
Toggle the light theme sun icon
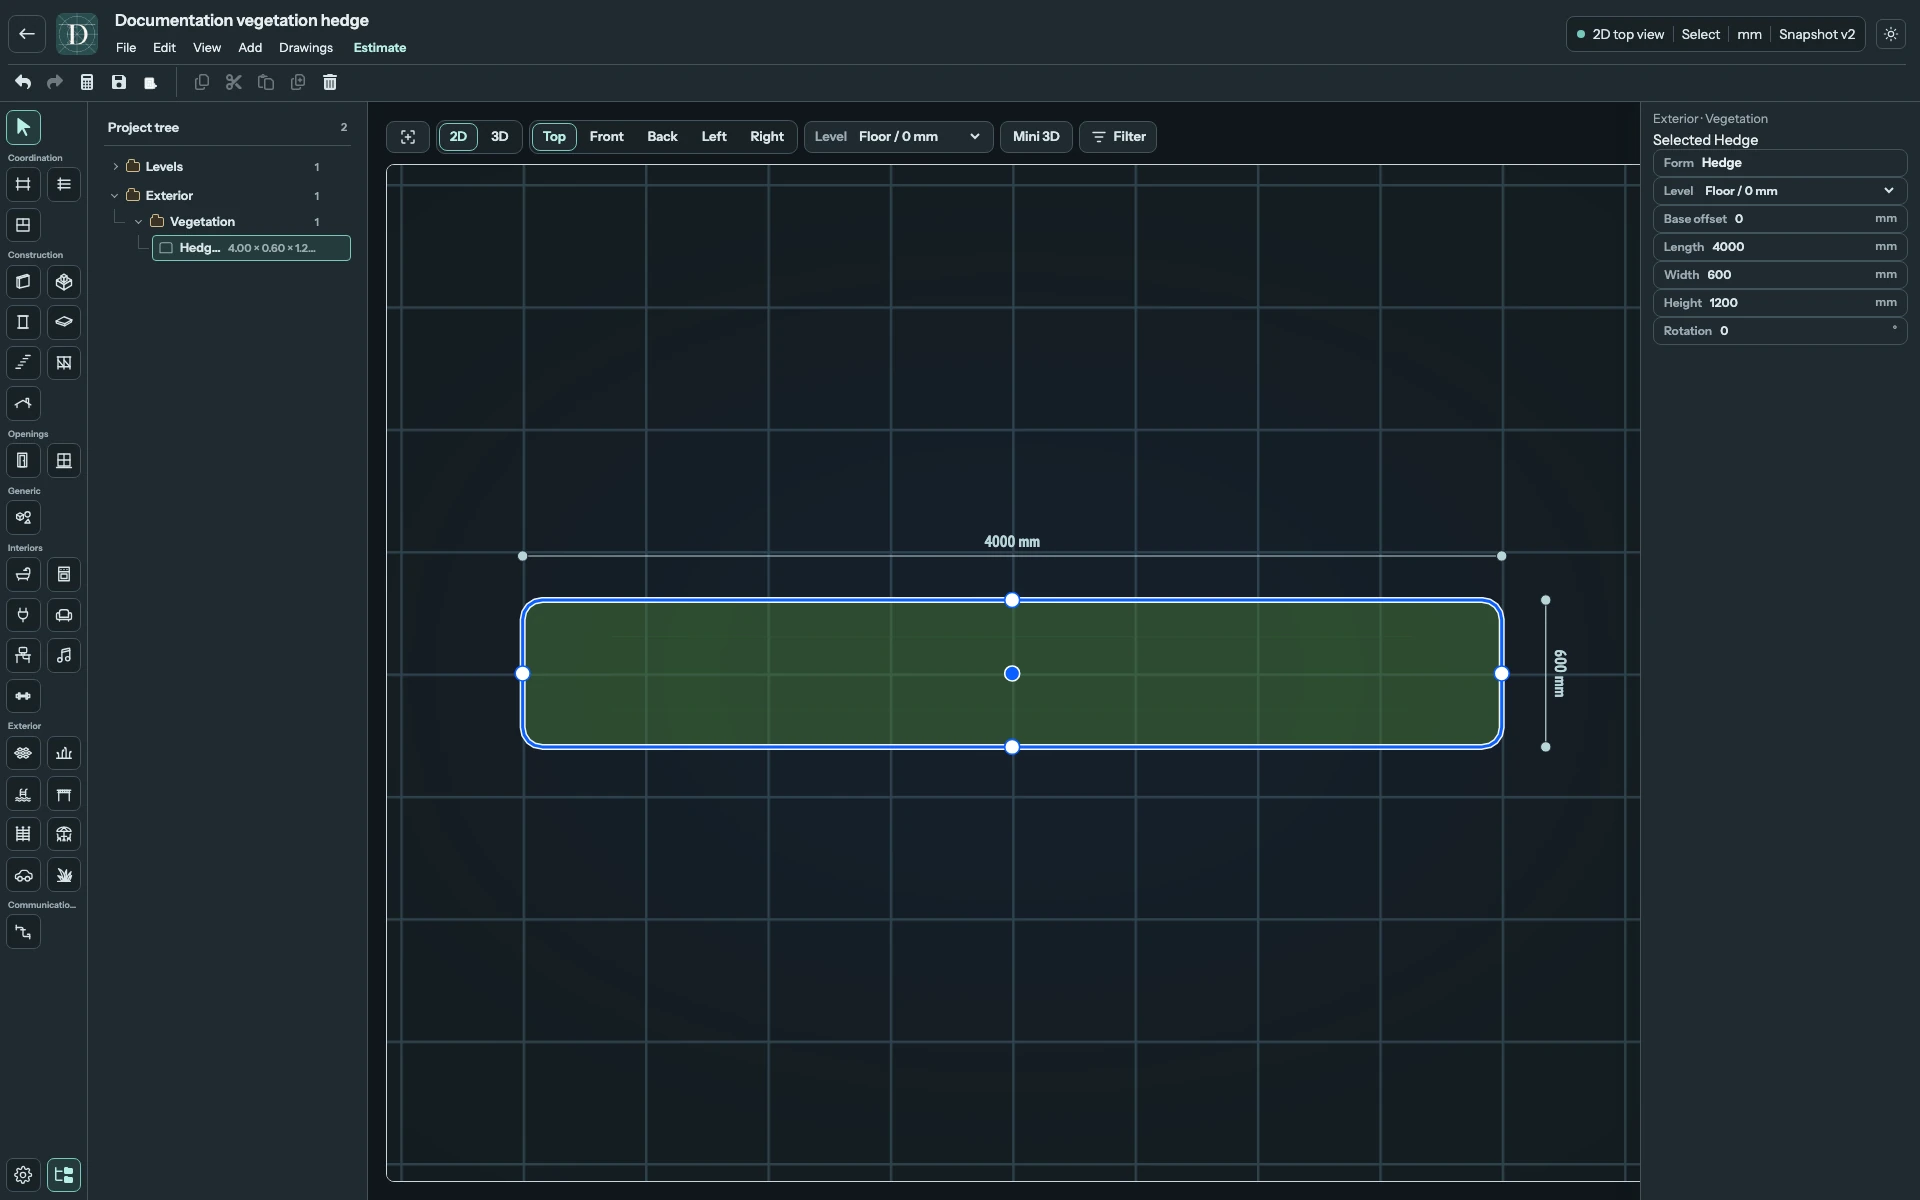(x=1890, y=34)
